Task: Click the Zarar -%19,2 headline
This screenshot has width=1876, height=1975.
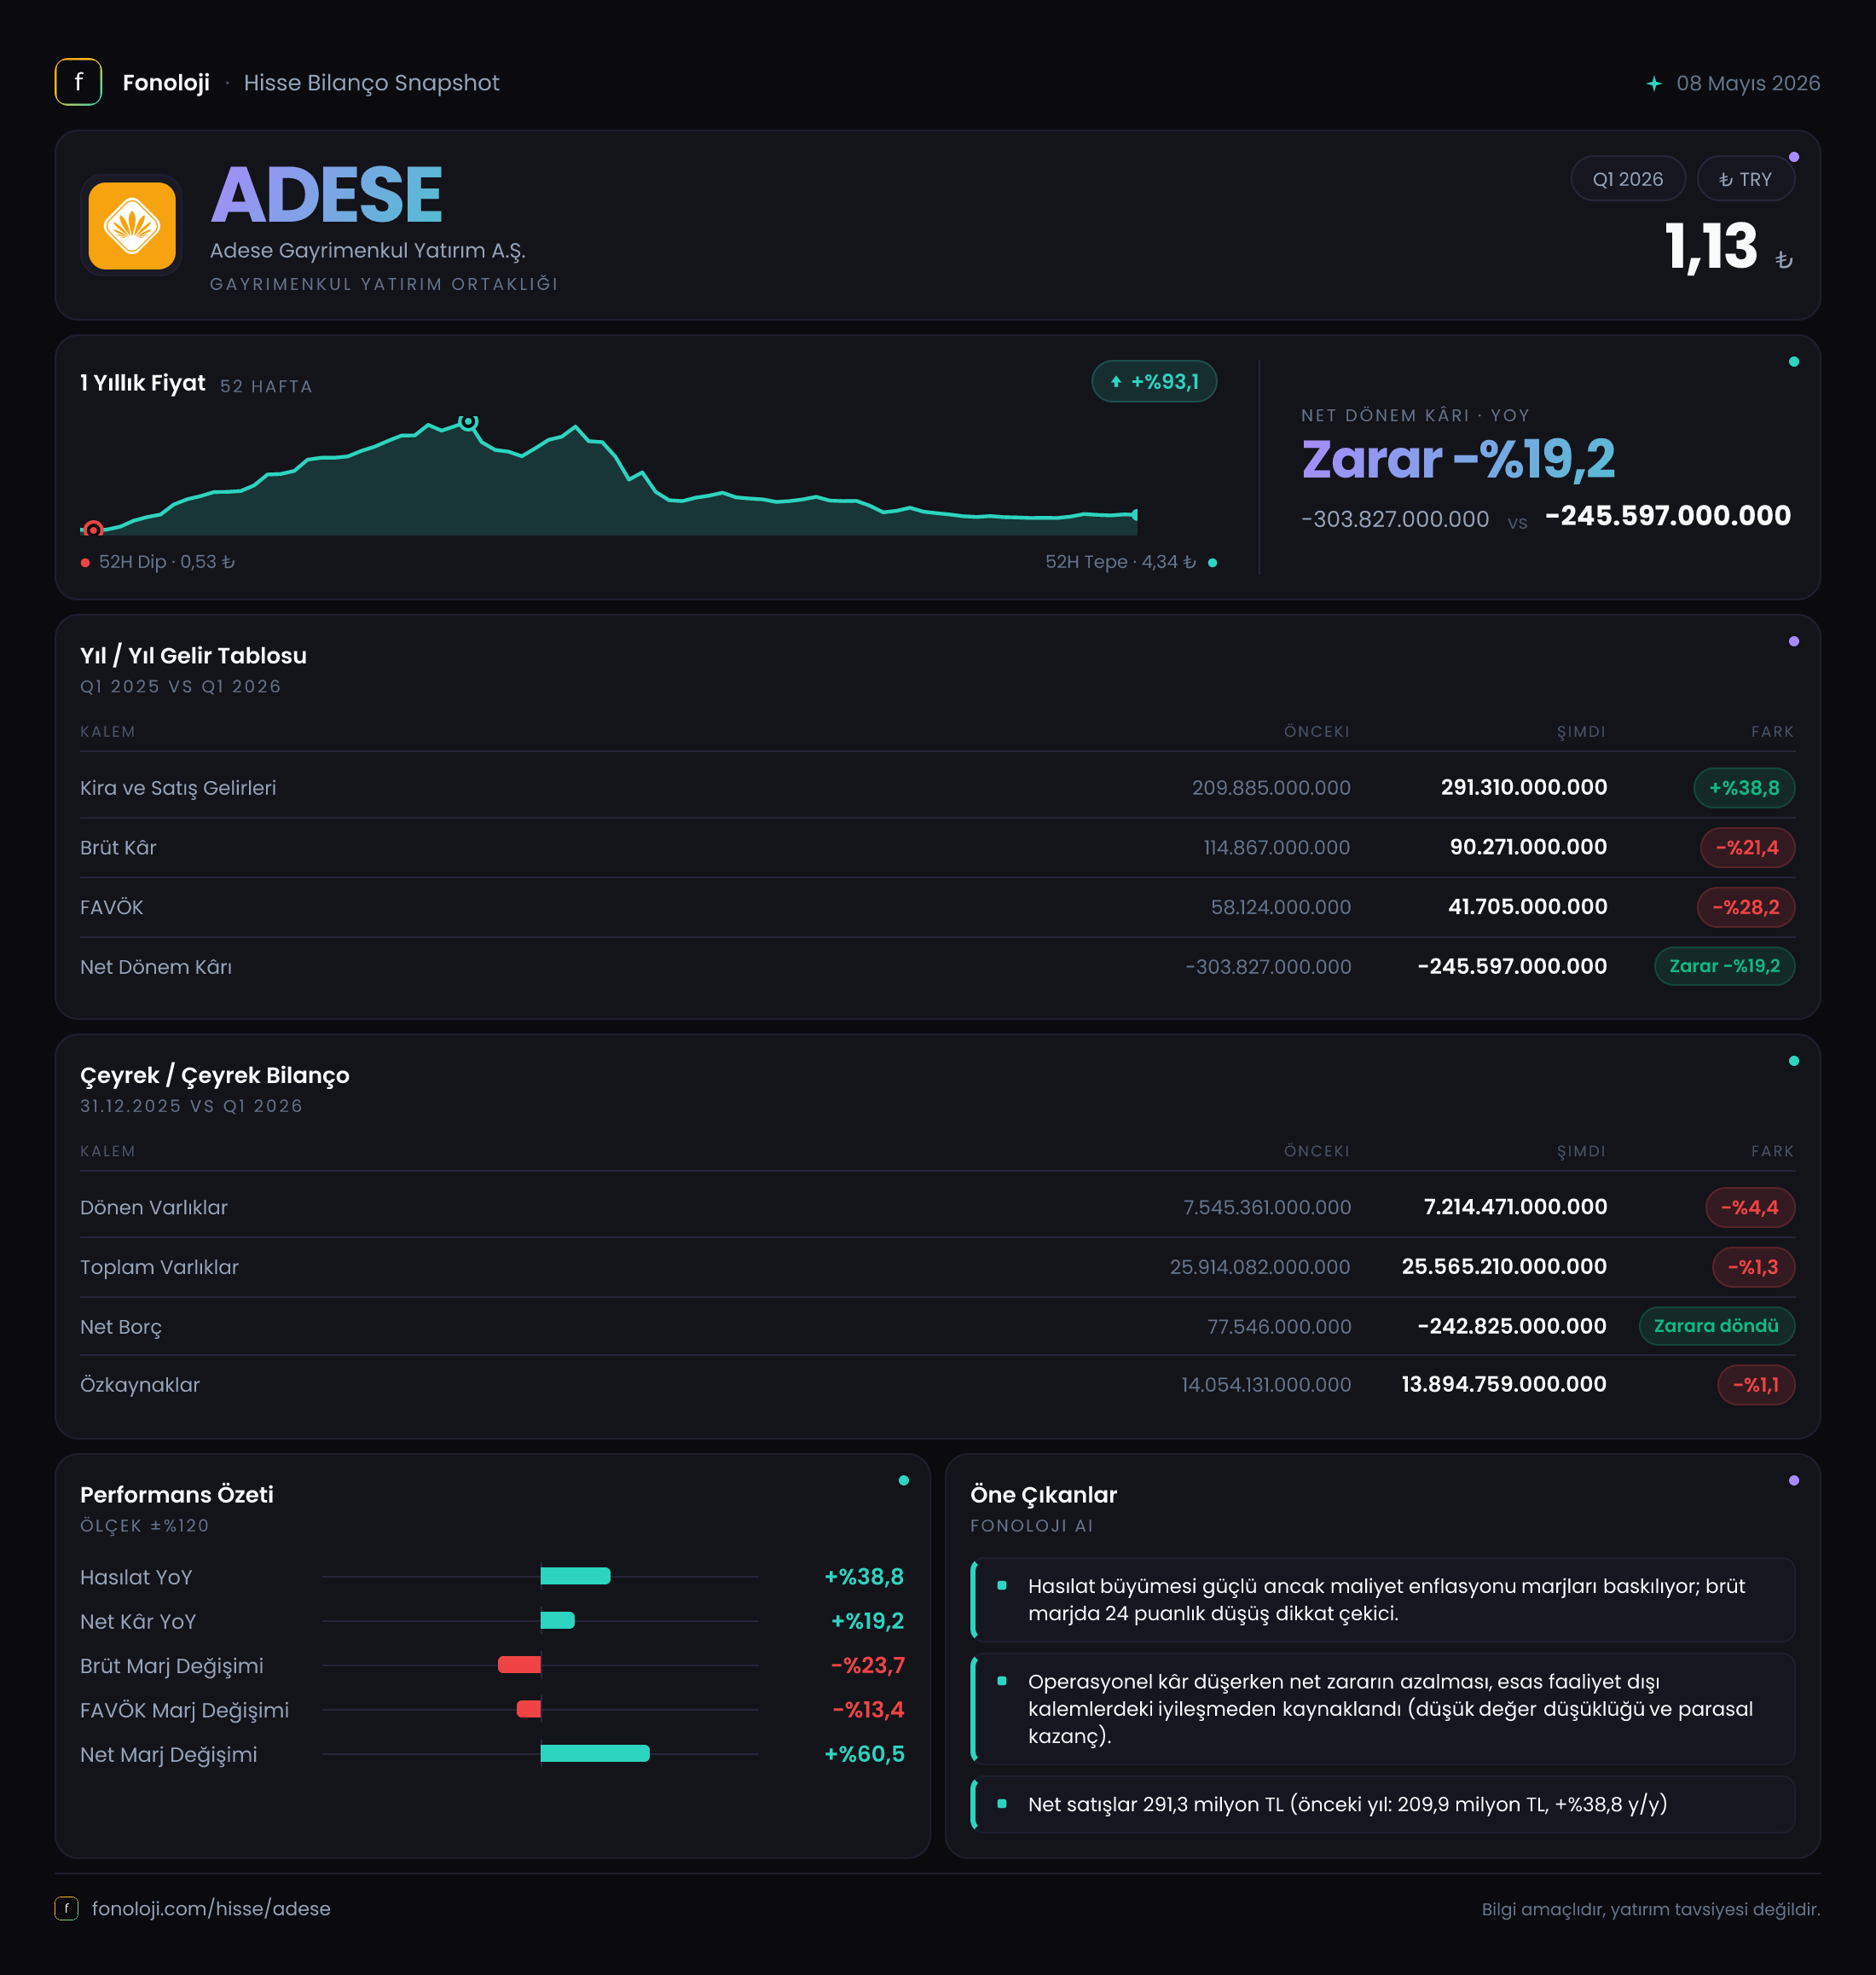Action: (1458, 460)
